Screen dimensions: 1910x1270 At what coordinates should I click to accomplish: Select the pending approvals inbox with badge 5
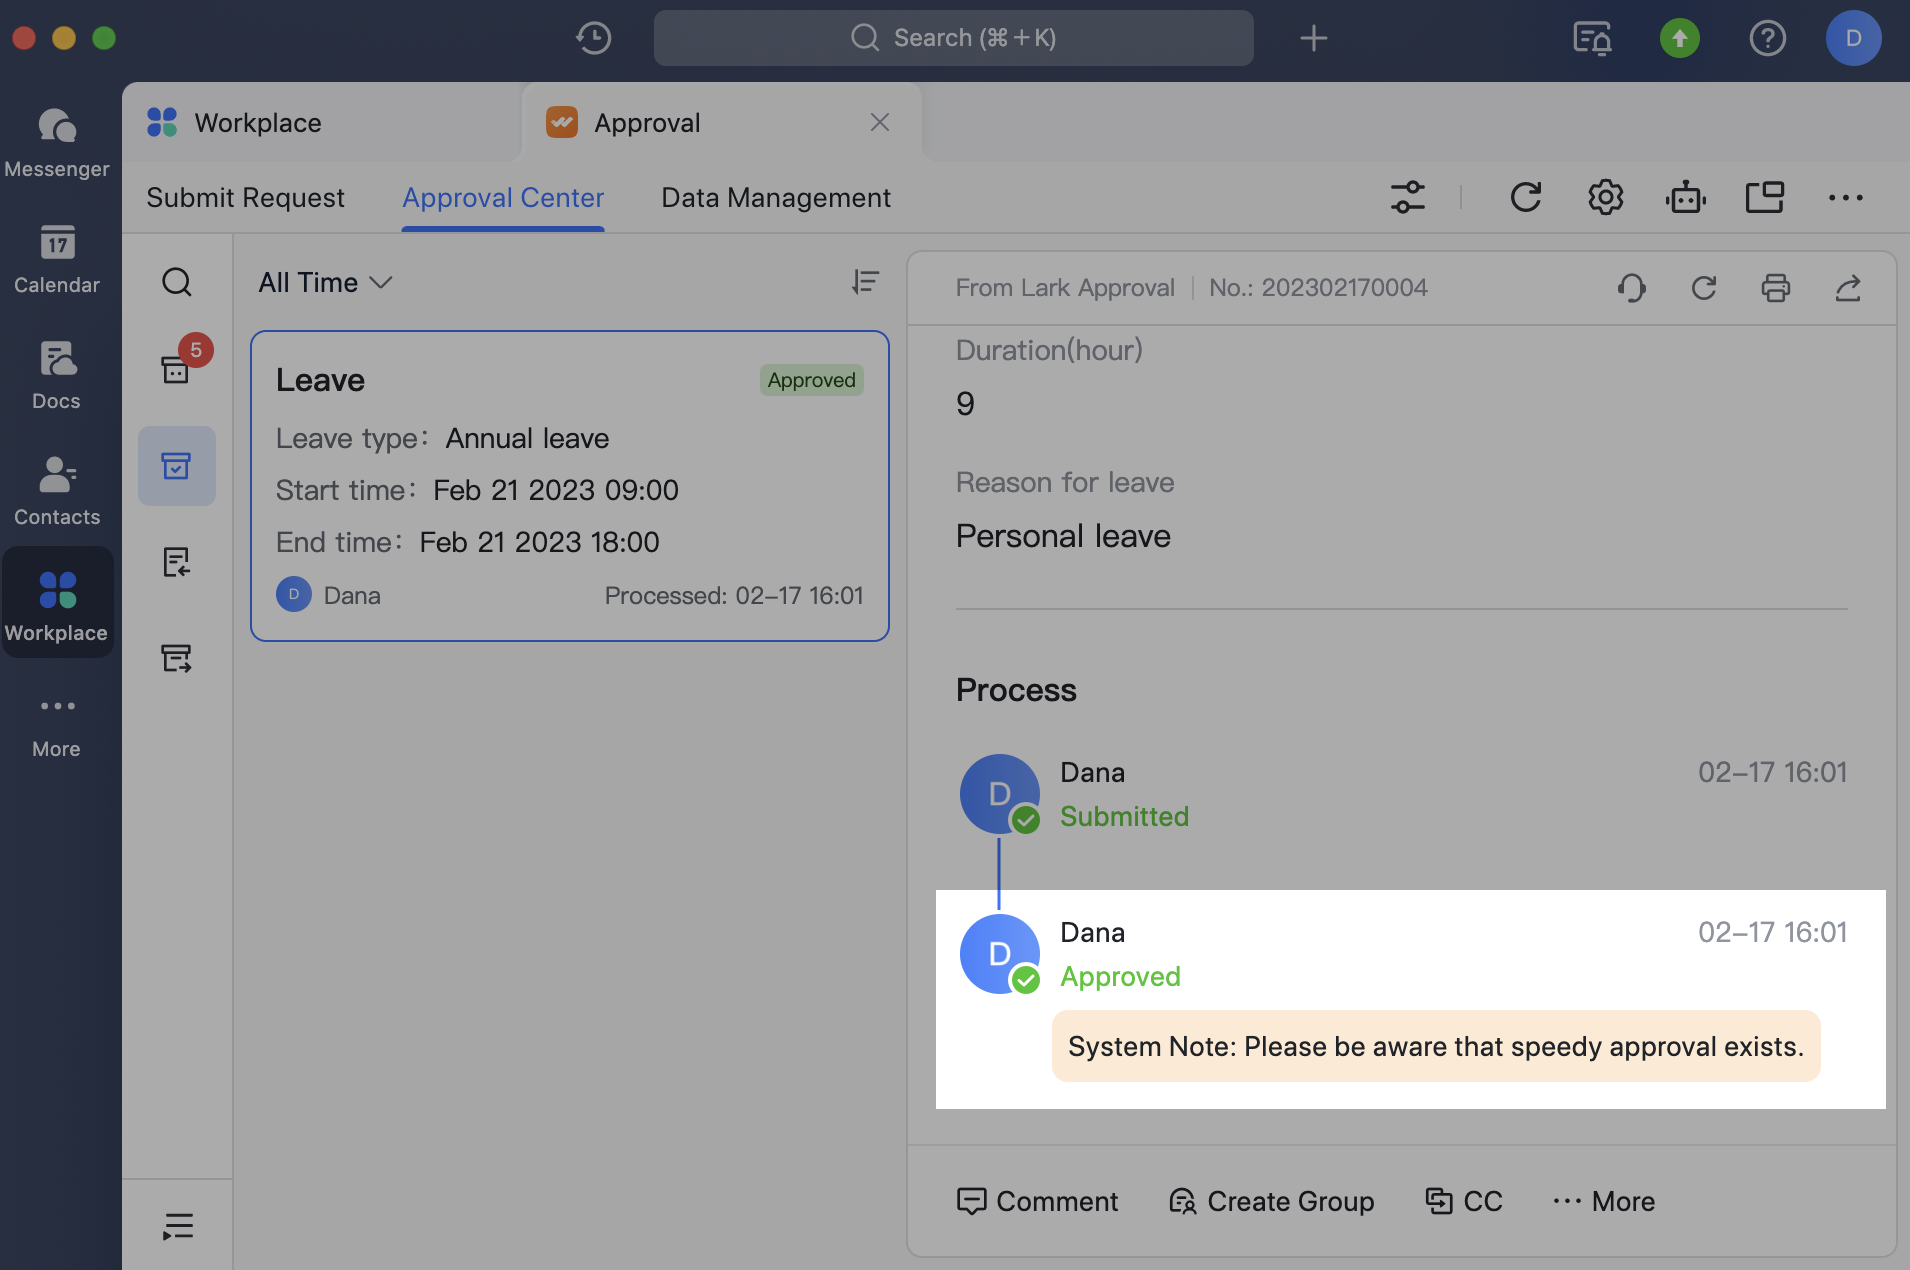pos(177,366)
